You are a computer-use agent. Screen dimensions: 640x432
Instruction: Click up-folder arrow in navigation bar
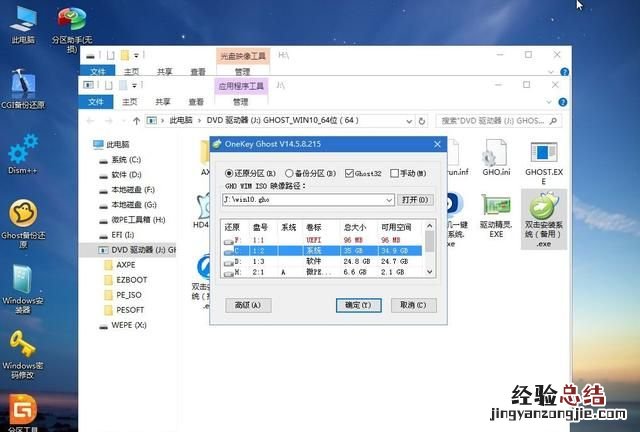point(136,120)
